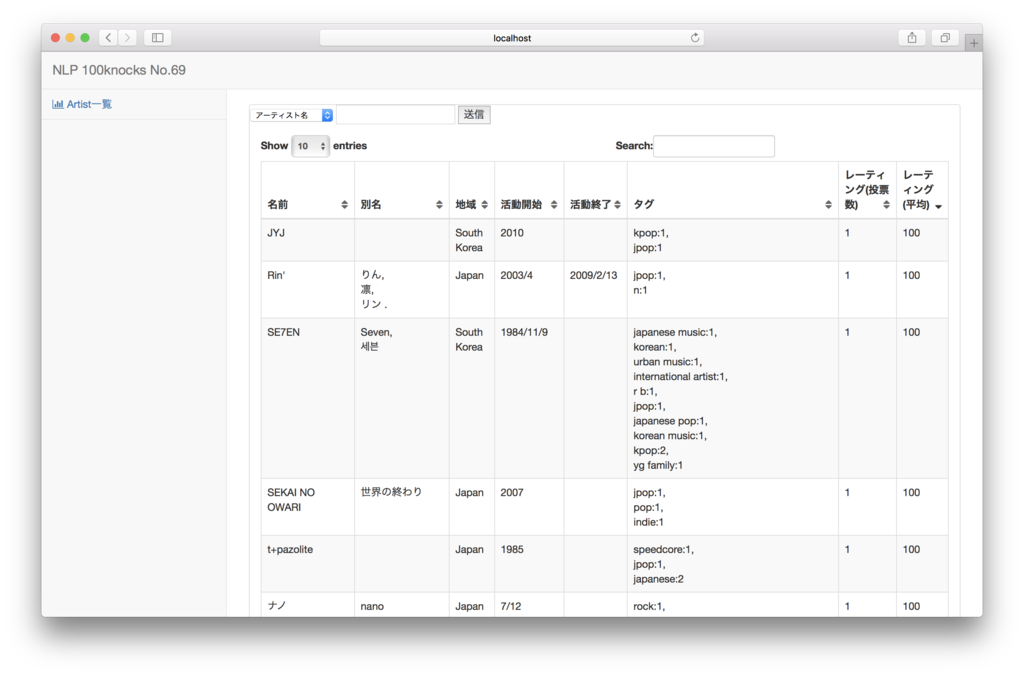Image resolution: width=1024 pixels, height=676 pixels.
Task: Click the speedcore:1 tag text
Action: [x=663, y=549]
